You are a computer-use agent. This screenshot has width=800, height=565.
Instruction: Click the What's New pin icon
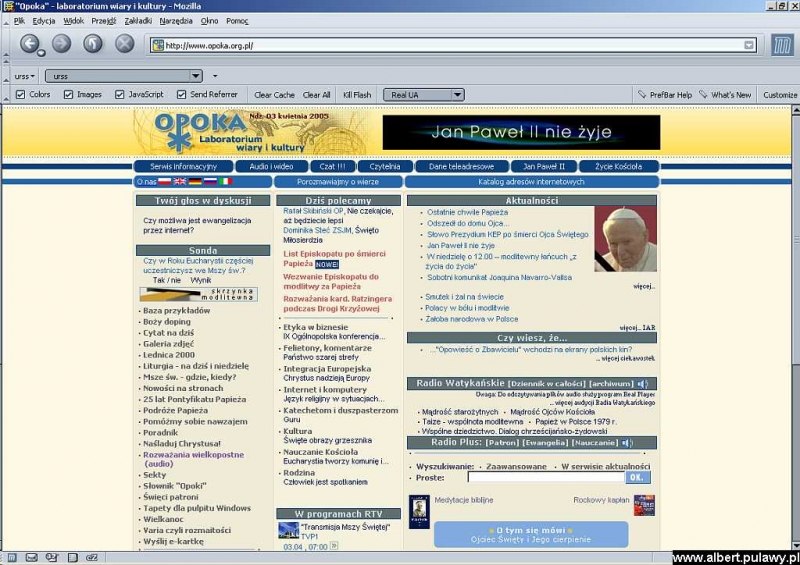703,94
